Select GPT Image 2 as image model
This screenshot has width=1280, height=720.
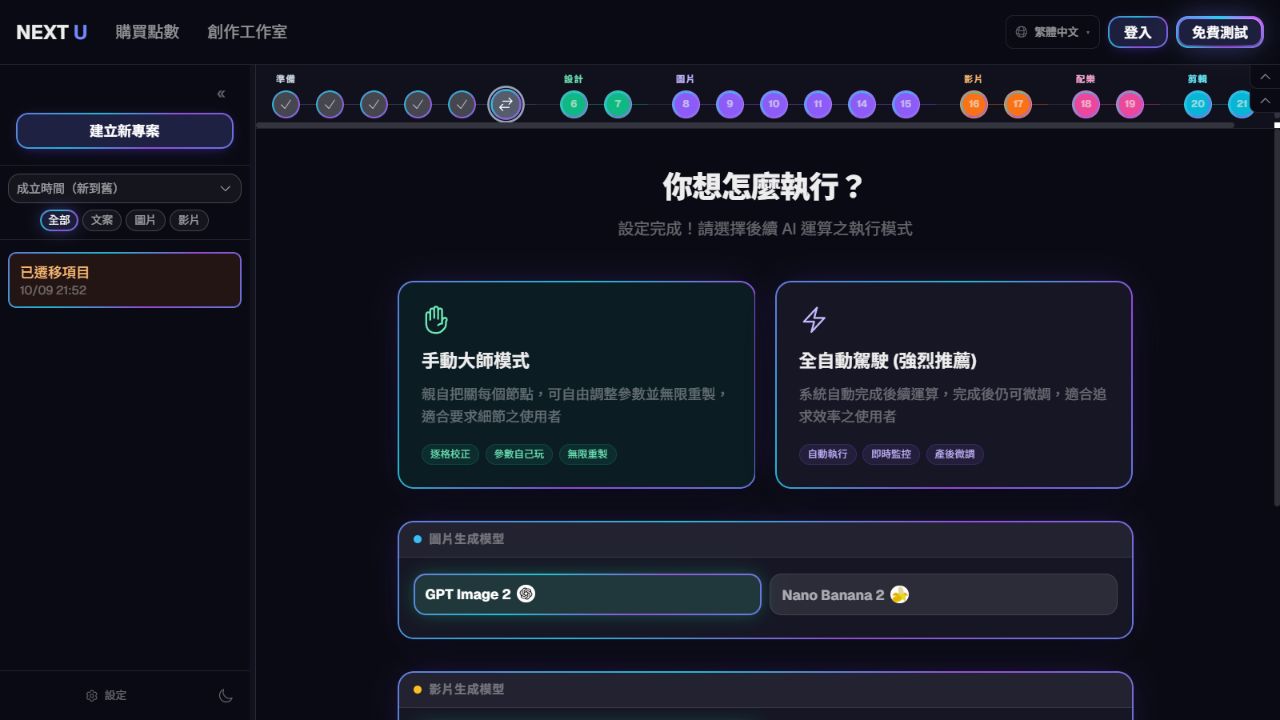coord(588,594)
